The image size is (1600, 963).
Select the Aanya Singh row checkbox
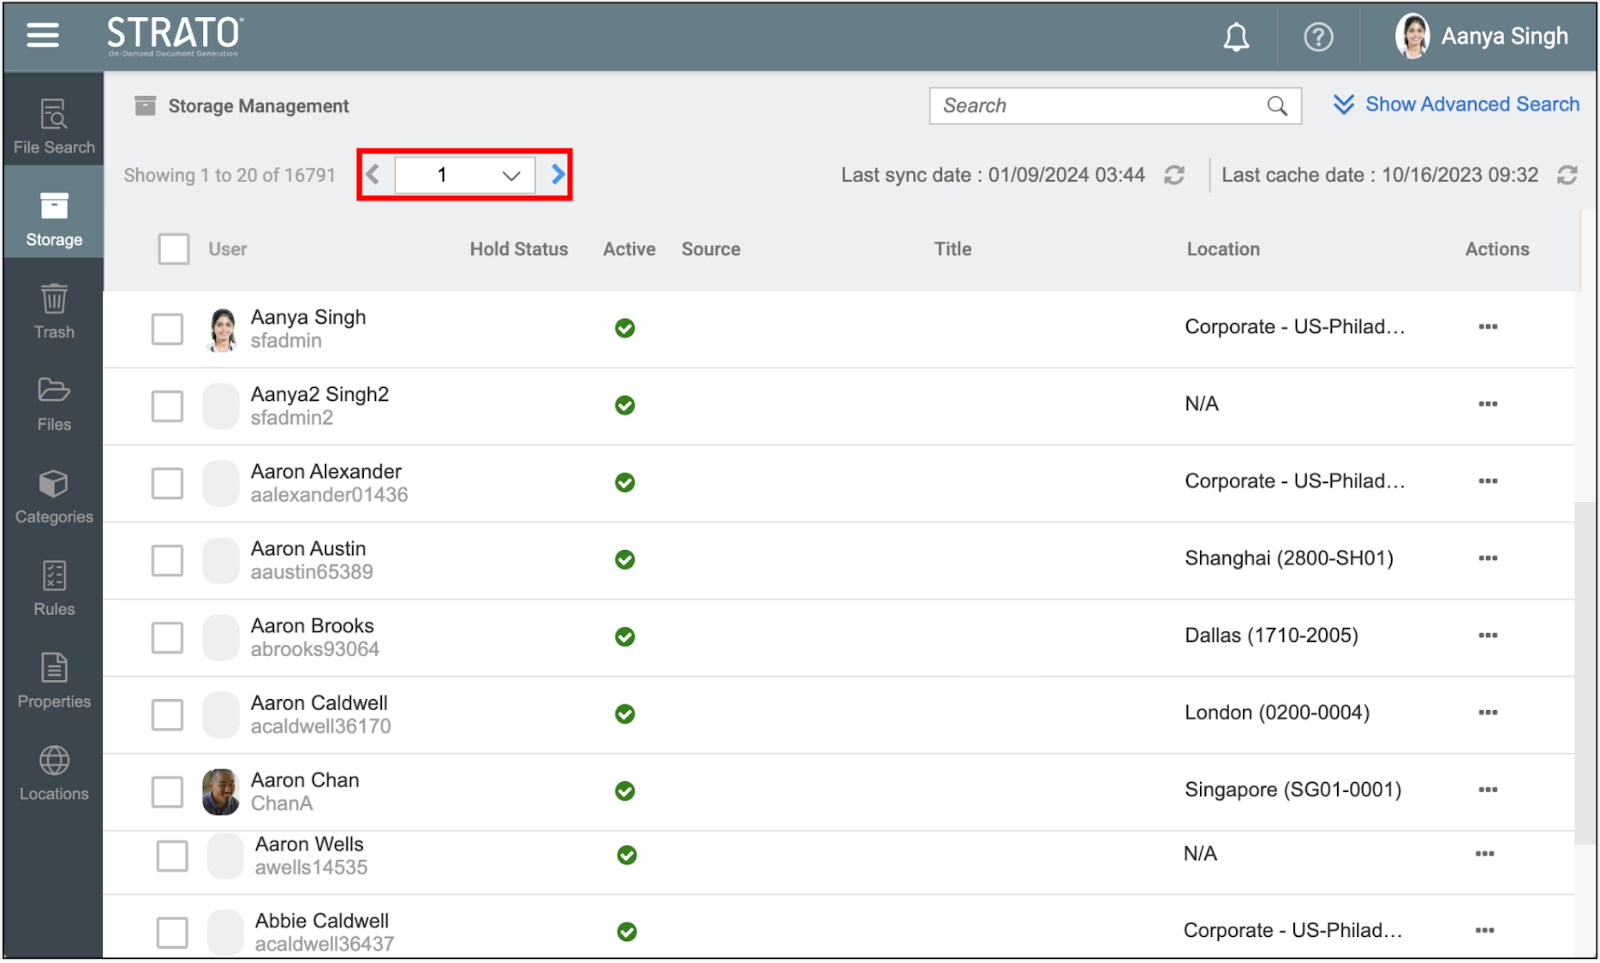167,329
